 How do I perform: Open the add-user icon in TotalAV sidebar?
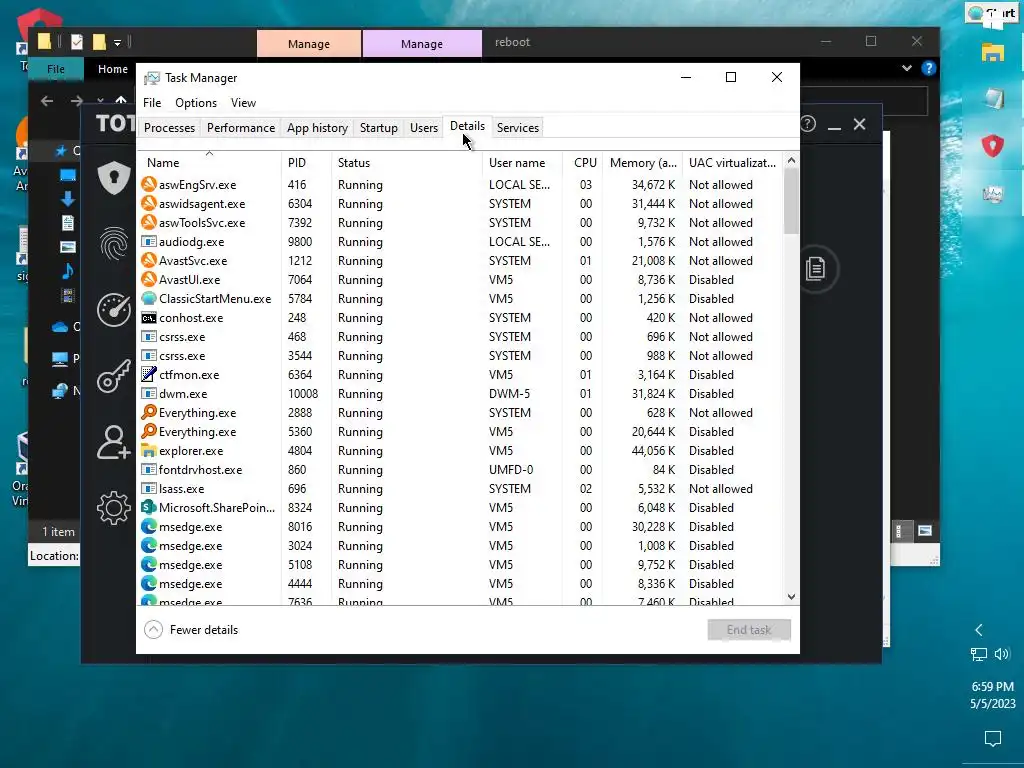point(114,442)
